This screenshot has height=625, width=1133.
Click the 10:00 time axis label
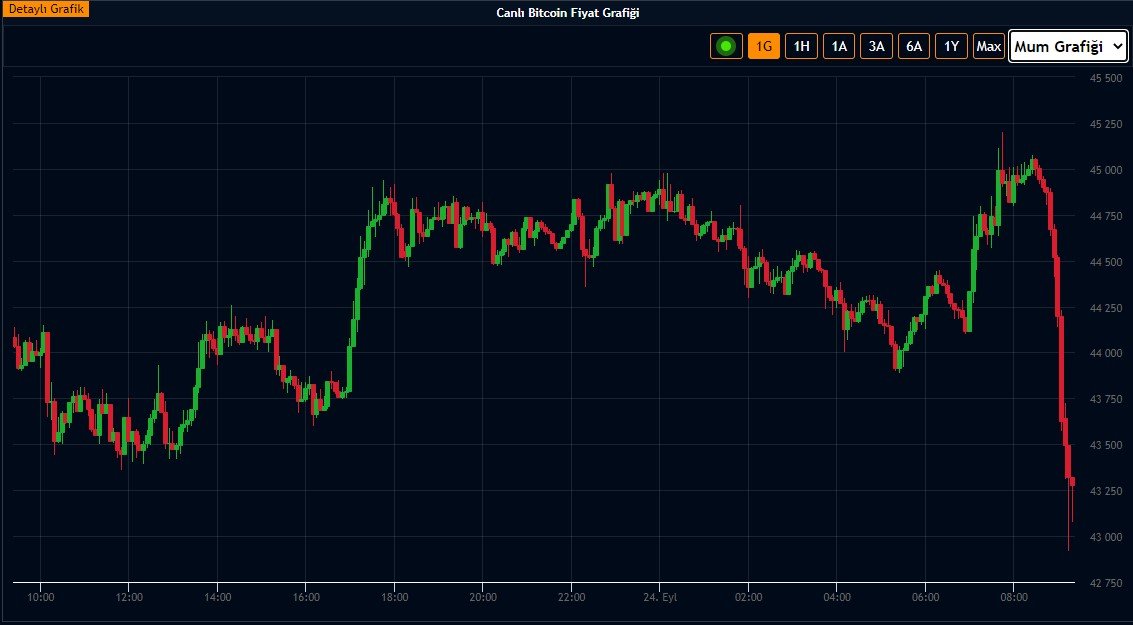tap(41, 596)
